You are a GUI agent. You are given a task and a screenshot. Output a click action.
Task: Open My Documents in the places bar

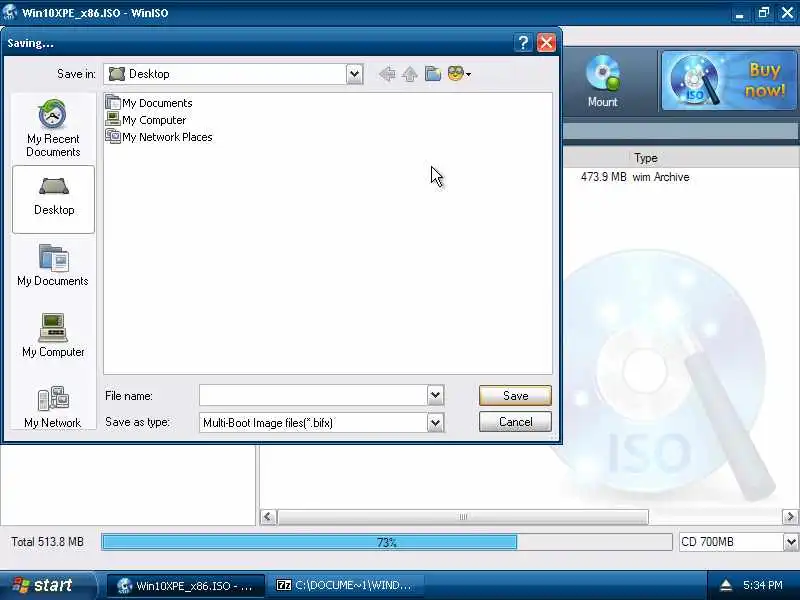pyautogui.click(x=53, y=265)
